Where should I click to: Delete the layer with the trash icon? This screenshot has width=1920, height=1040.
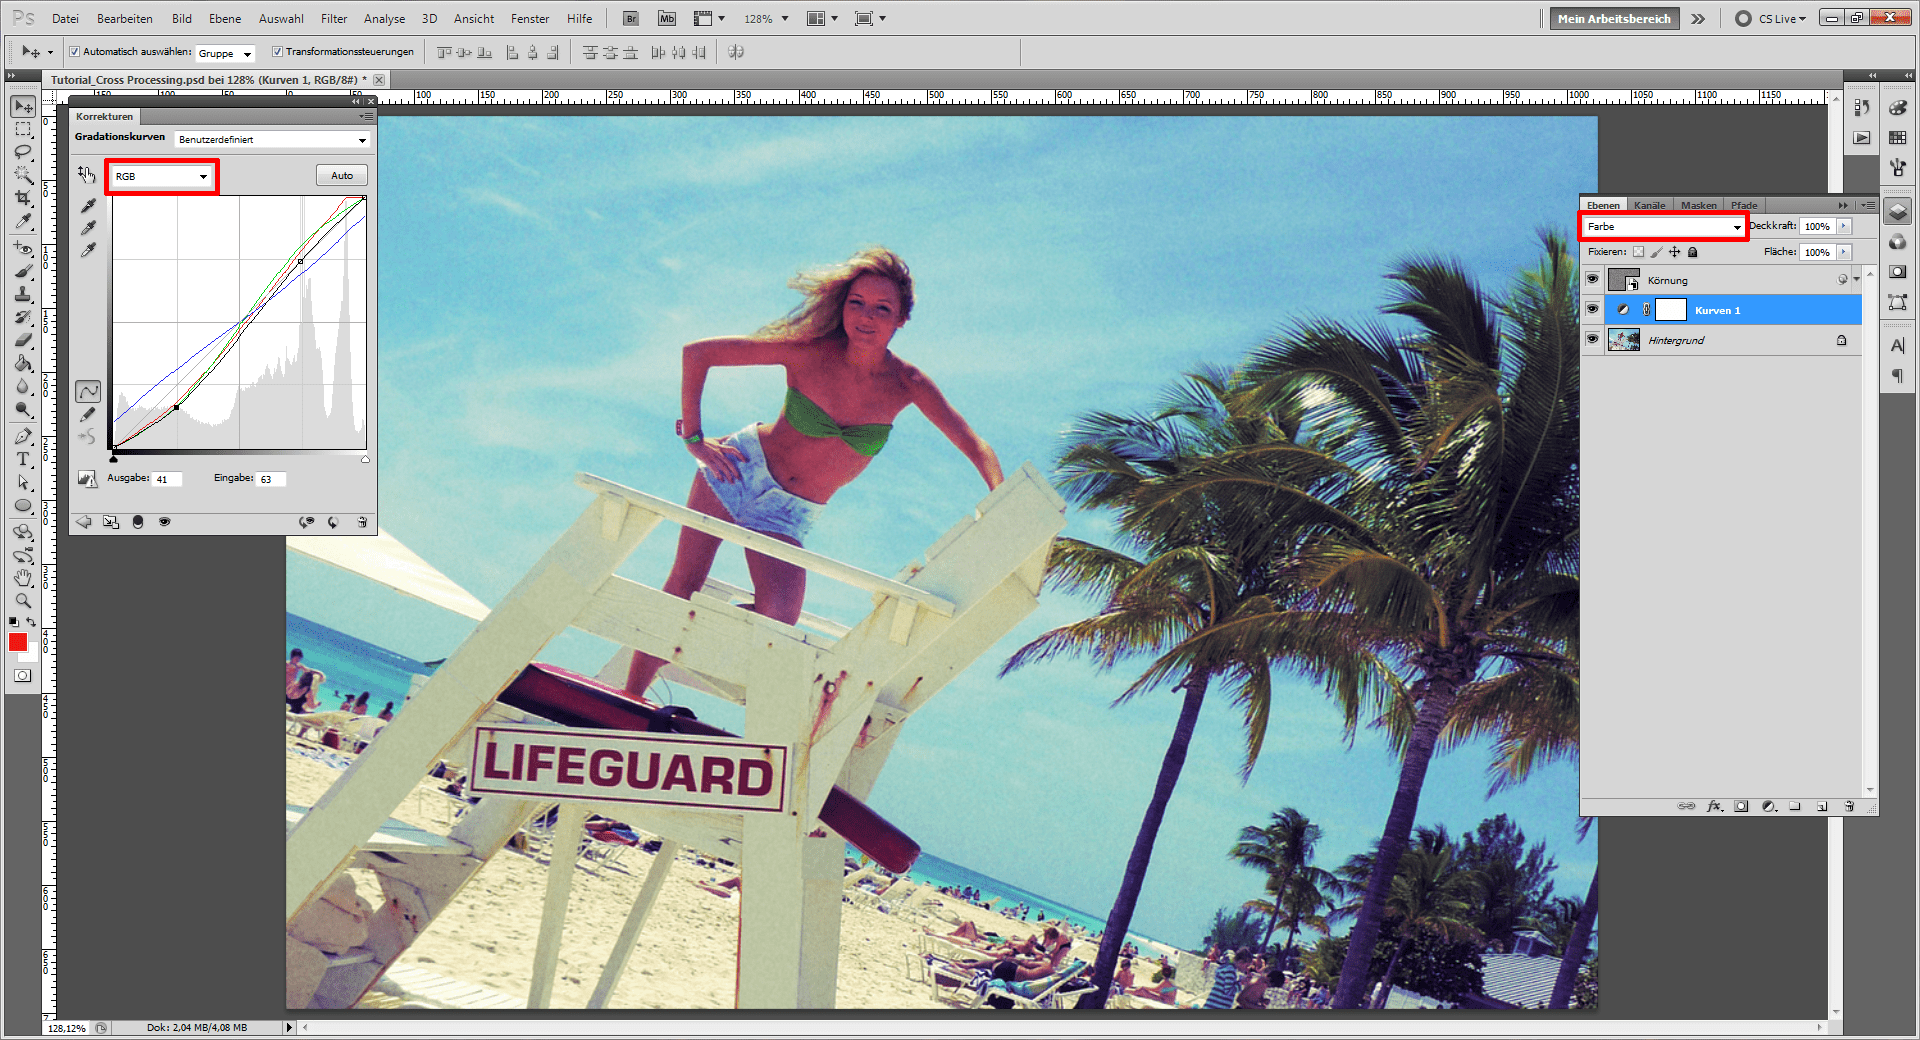click(x=1848, y=806)
